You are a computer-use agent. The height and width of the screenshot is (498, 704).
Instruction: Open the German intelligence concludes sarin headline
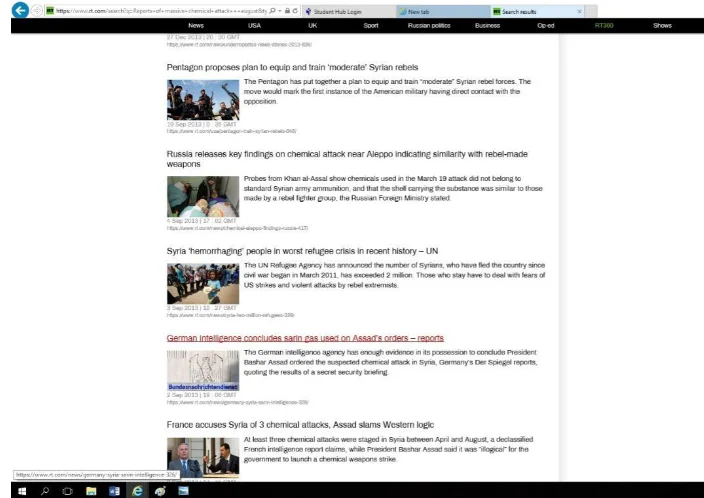(x=305, y=338)
